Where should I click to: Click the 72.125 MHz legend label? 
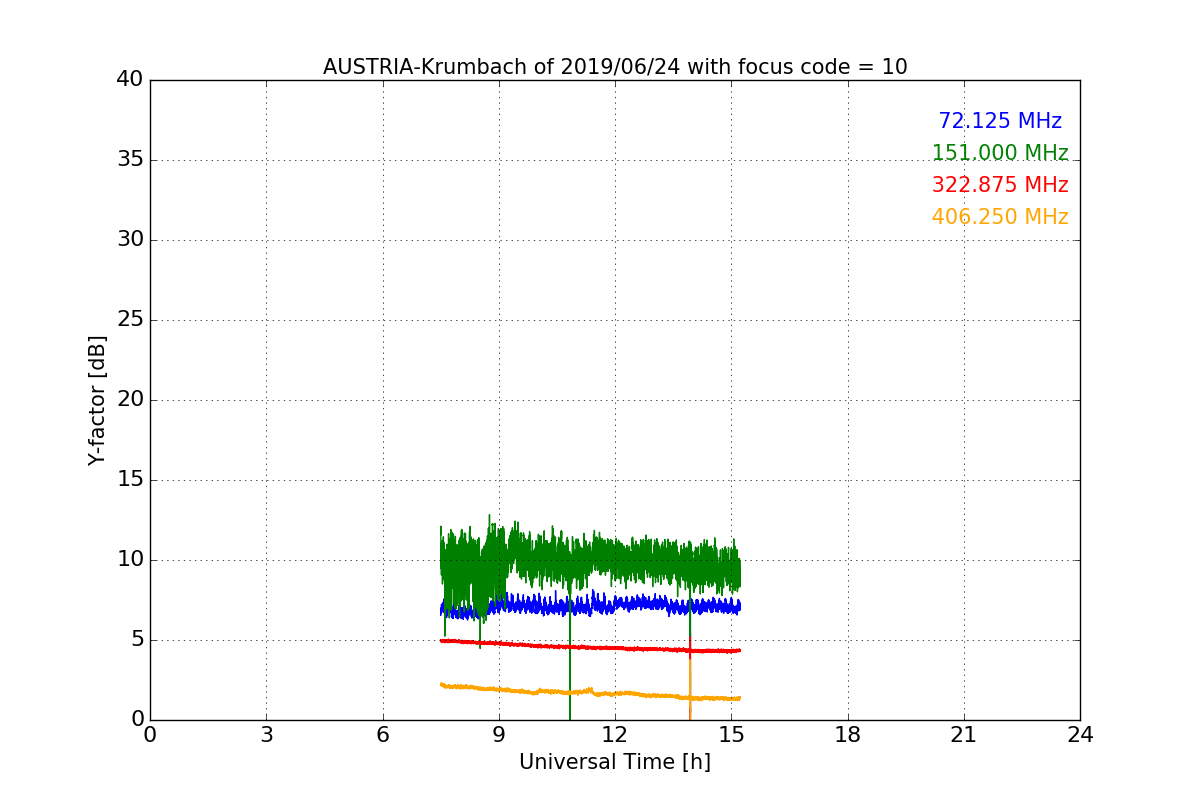[1000, 121]
